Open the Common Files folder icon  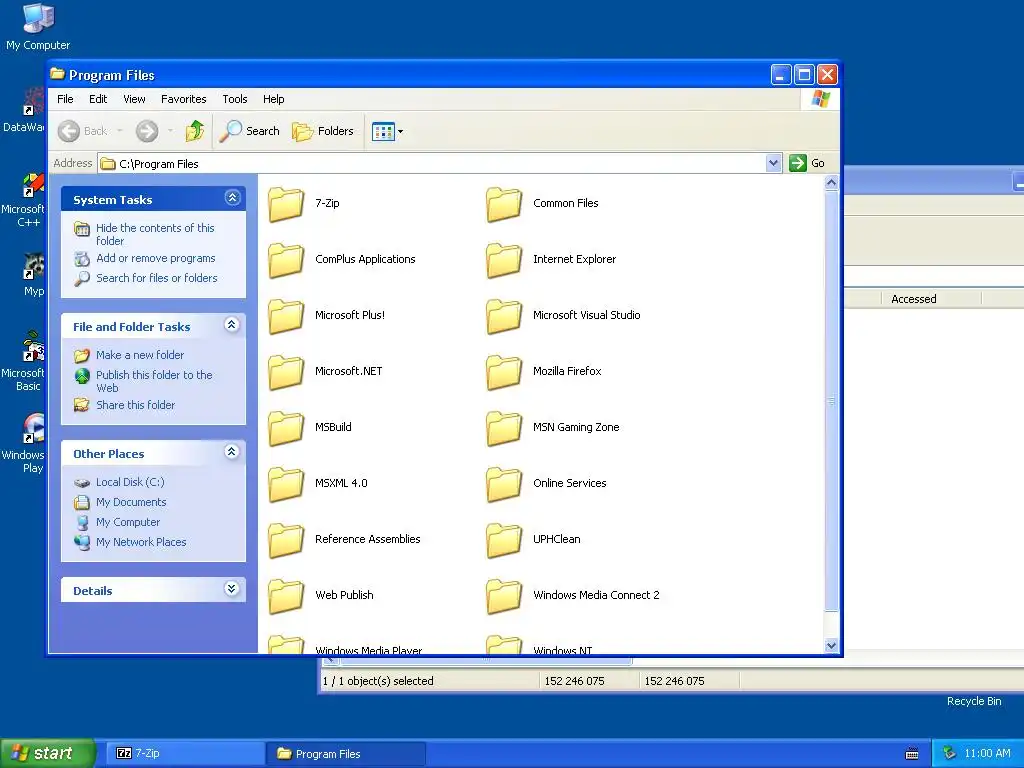point(504,204)
